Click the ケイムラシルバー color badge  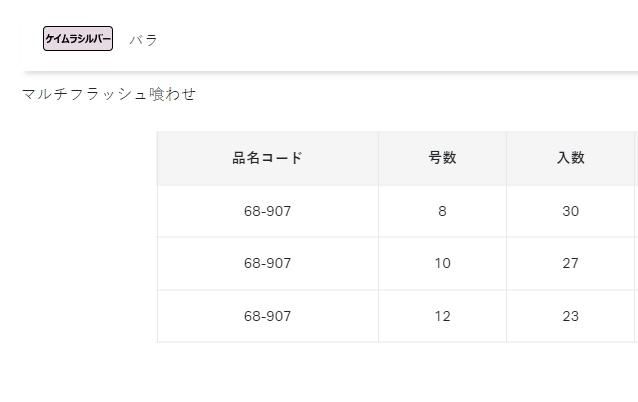coord(78,39)
